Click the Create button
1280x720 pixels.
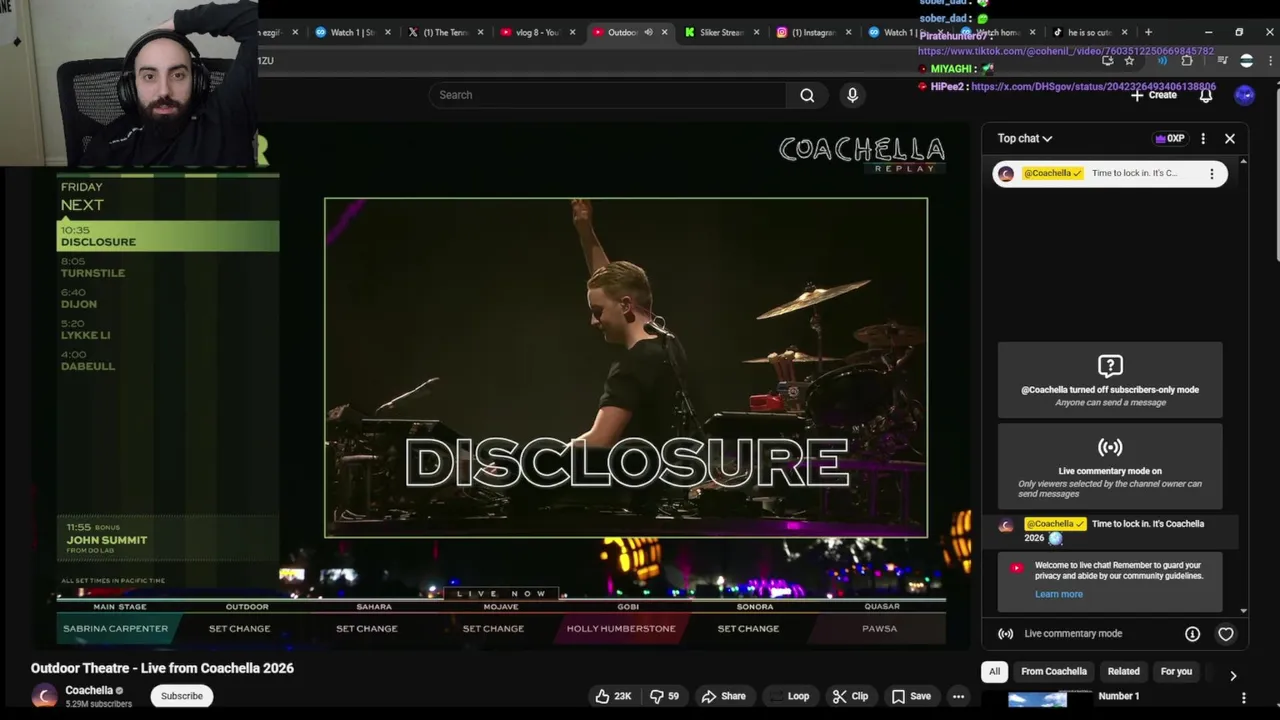1154,95
